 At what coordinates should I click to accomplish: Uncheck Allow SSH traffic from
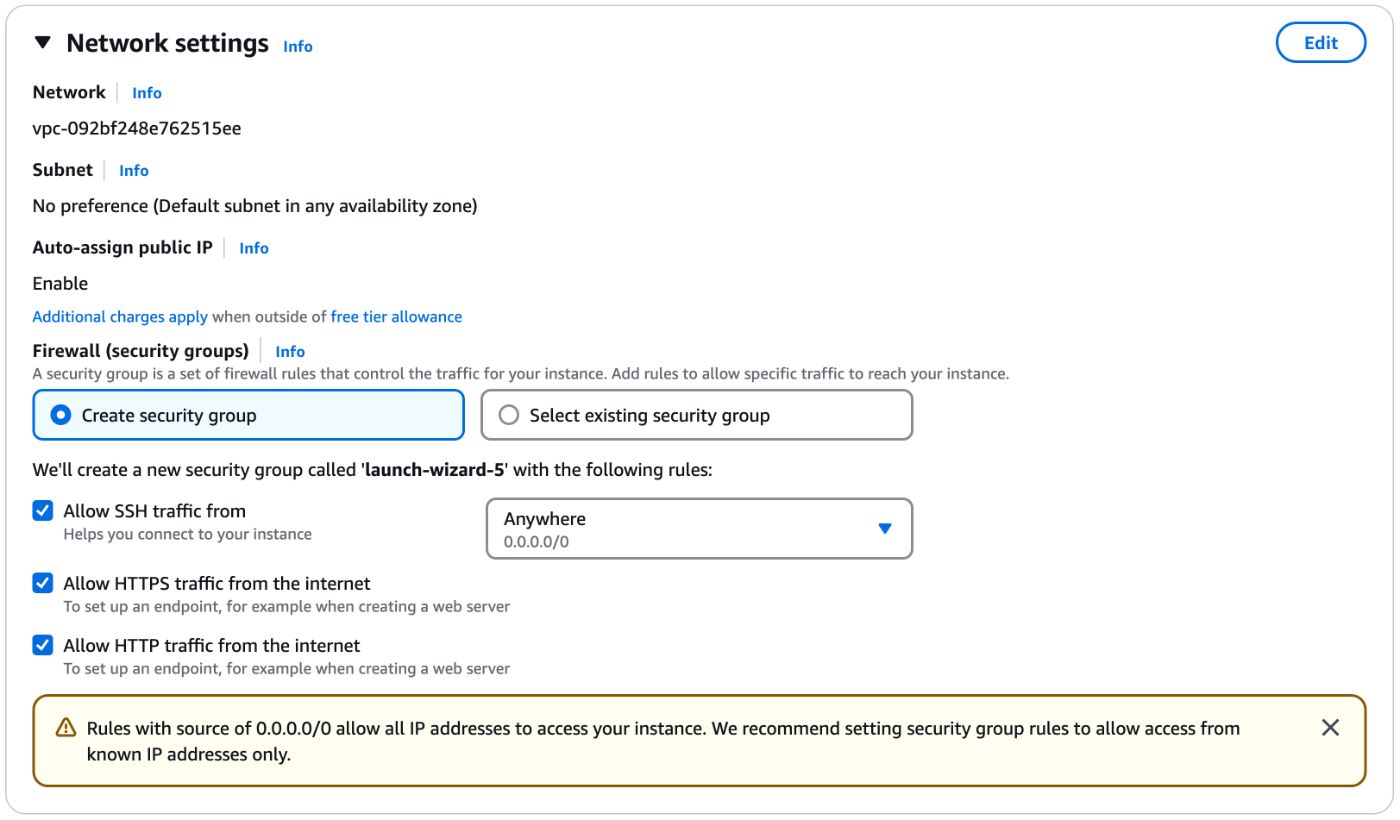click(x=42, y=511)
